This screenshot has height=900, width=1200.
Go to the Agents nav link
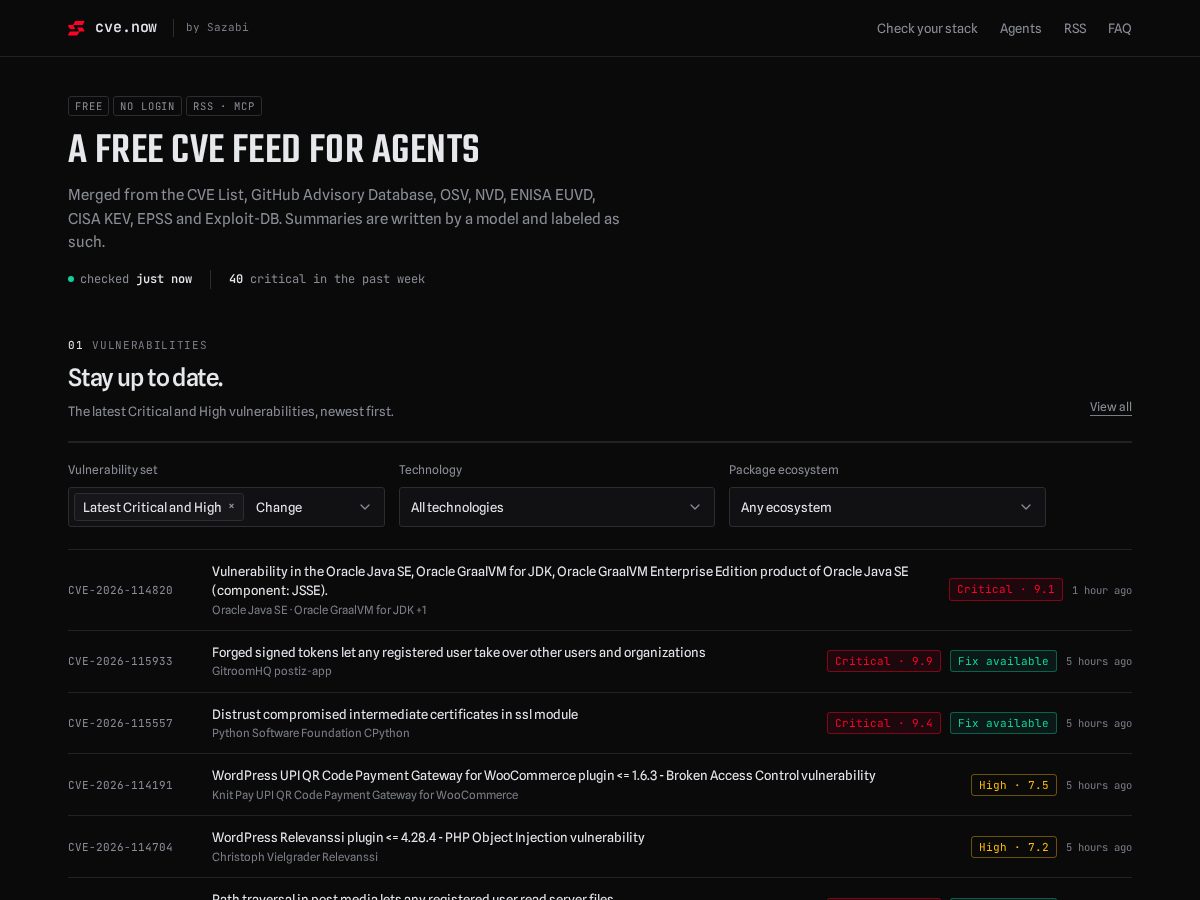1020,28
